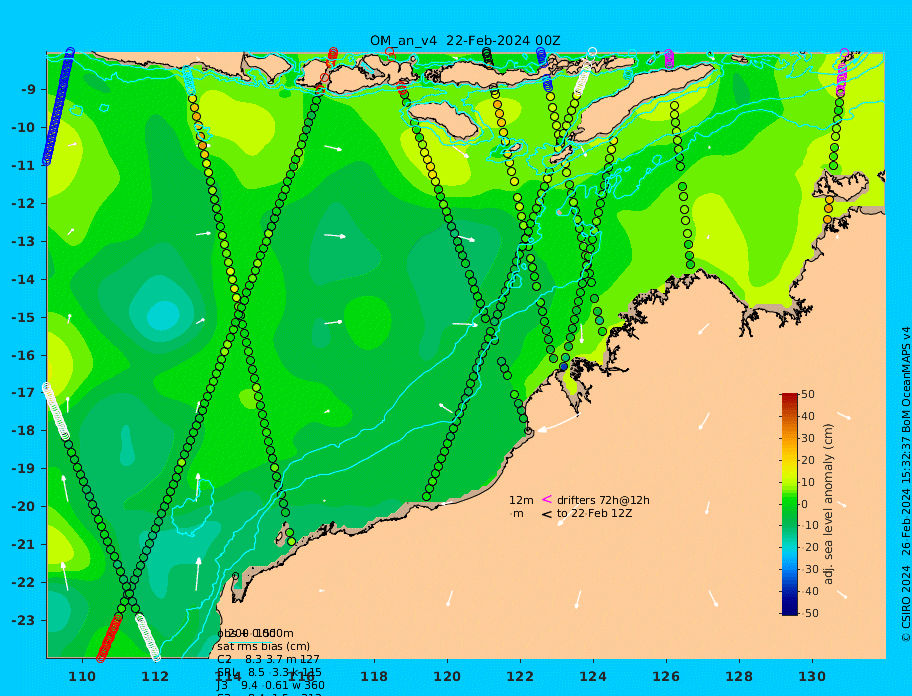Click the color bar value "30"

pos(808,438)
